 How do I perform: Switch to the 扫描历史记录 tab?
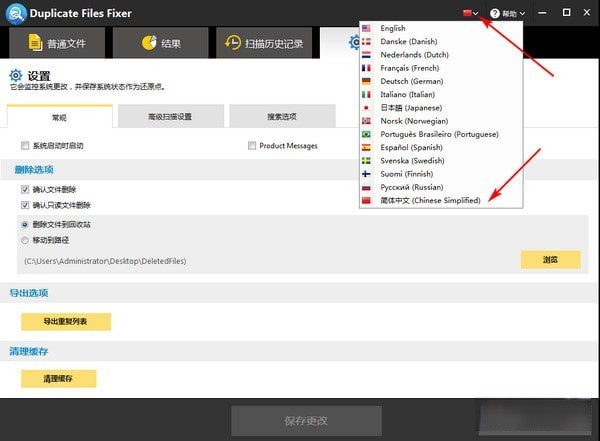point(264,43)
